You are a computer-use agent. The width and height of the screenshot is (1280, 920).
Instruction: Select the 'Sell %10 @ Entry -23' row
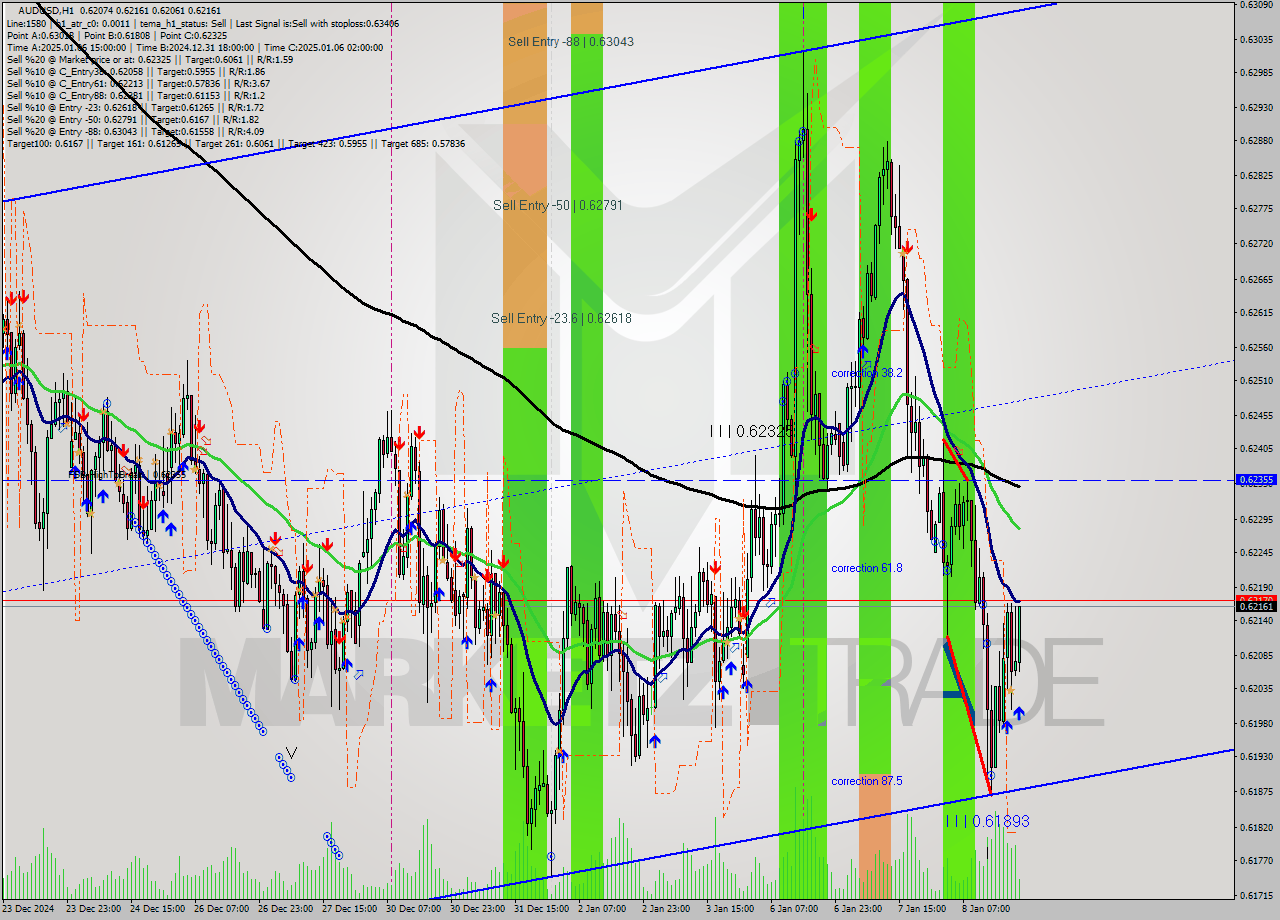coord(136,108)
